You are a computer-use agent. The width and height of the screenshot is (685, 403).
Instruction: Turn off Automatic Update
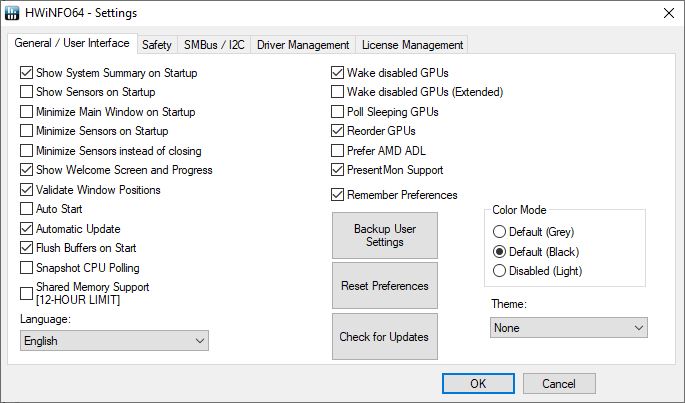coord(27,228)
